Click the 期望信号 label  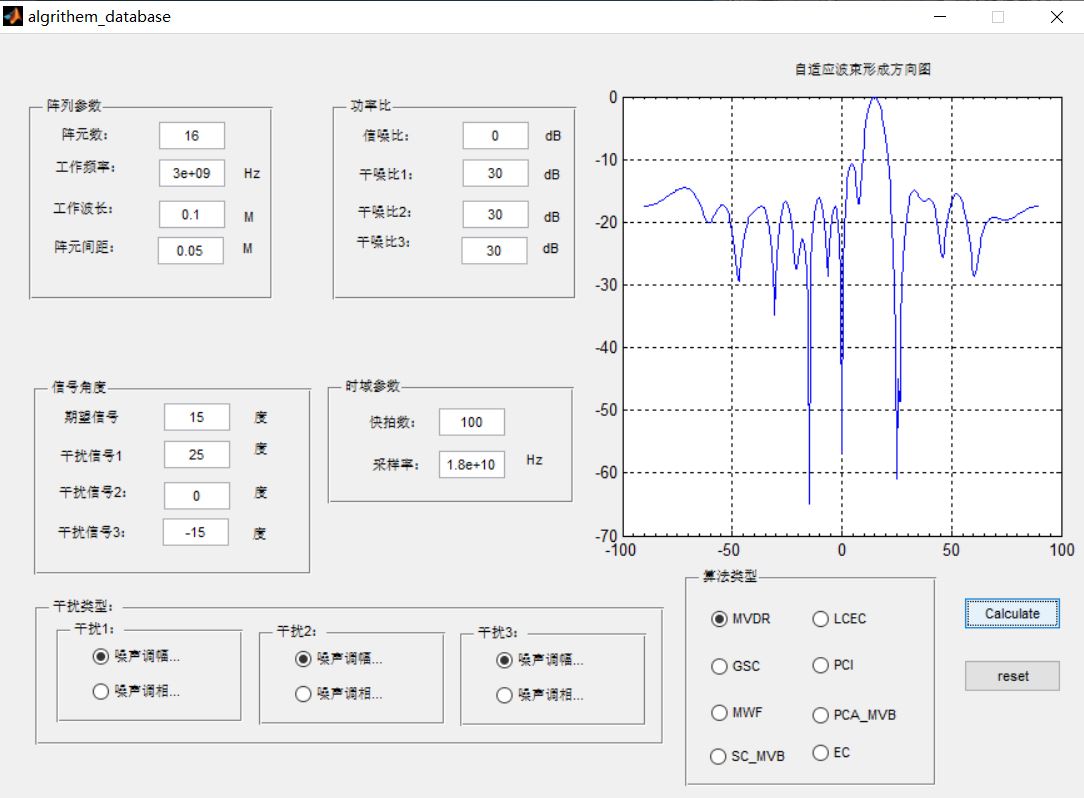pos(91,417)
